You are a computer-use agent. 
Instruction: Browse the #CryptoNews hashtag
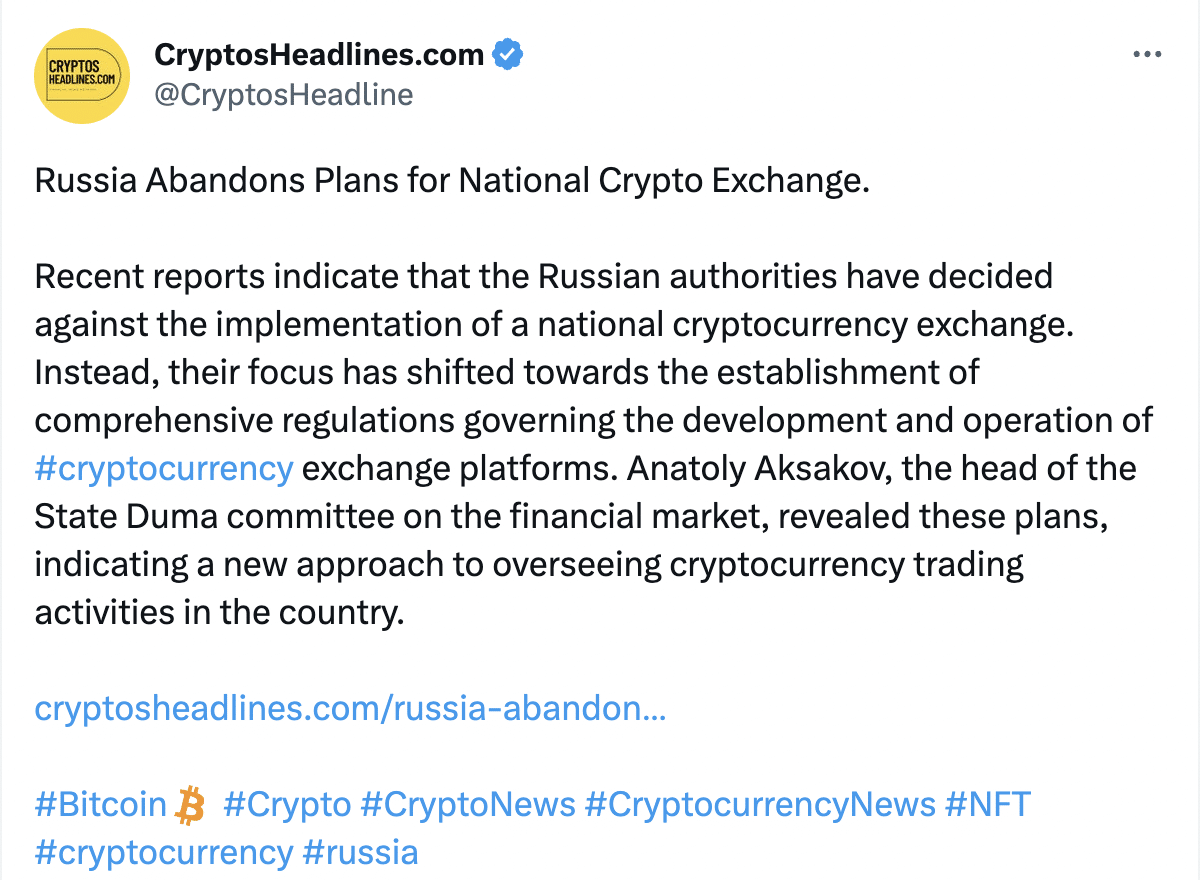pyautogui.click(x=468, y=804)
